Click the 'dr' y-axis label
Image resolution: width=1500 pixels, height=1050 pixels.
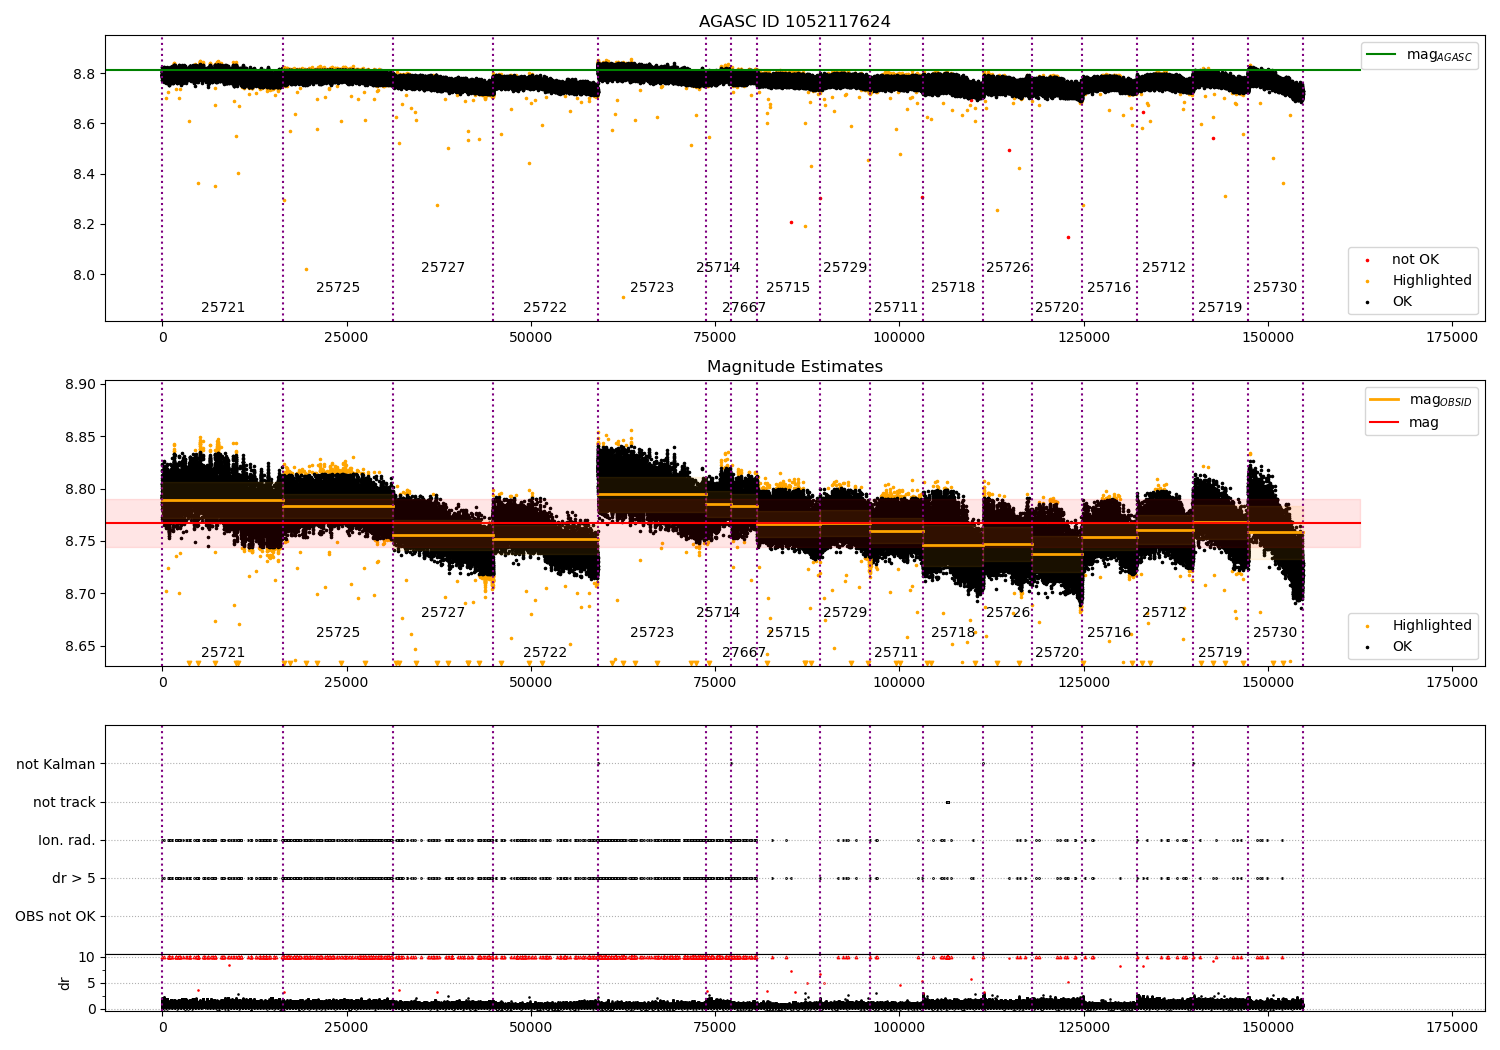(x=65, y=983)
